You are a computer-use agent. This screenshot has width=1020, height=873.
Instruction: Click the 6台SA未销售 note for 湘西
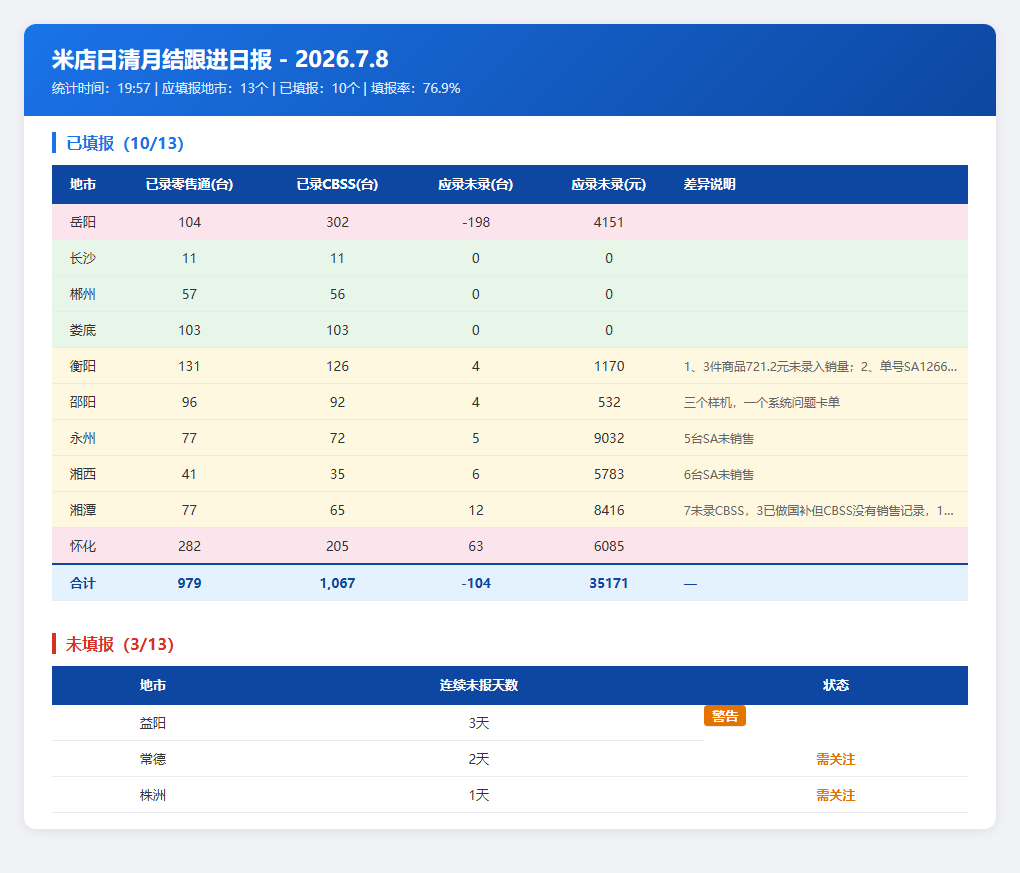click(x=719, y=475)
